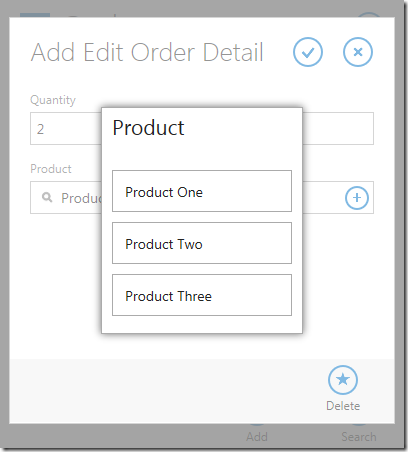Click the Product label above the search box
This screenshot has width=408, height=452.
point(51,169)
